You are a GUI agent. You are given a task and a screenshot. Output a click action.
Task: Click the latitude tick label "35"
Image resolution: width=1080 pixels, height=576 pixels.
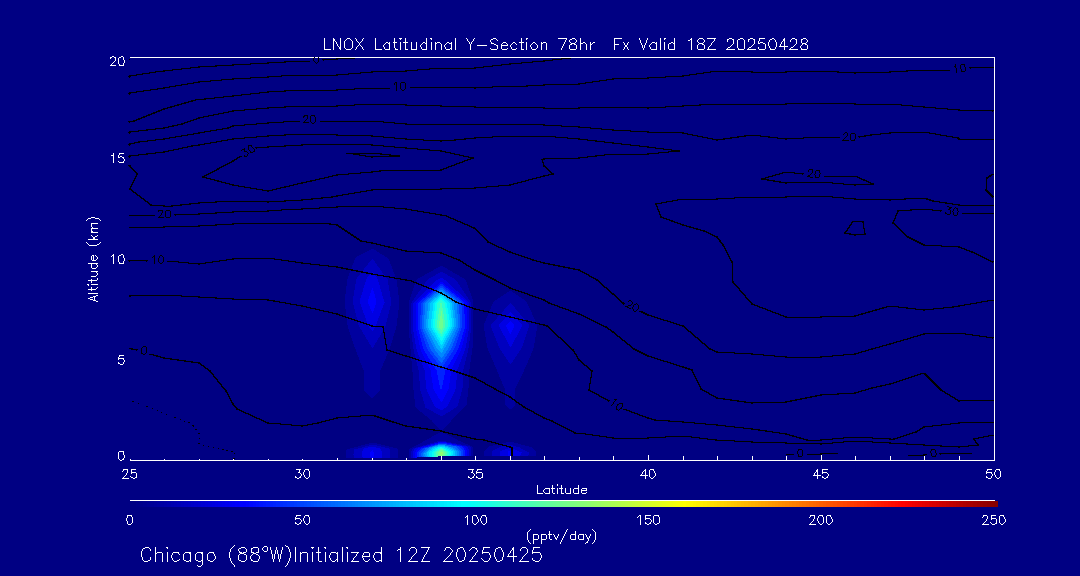[x=475, y=474]
